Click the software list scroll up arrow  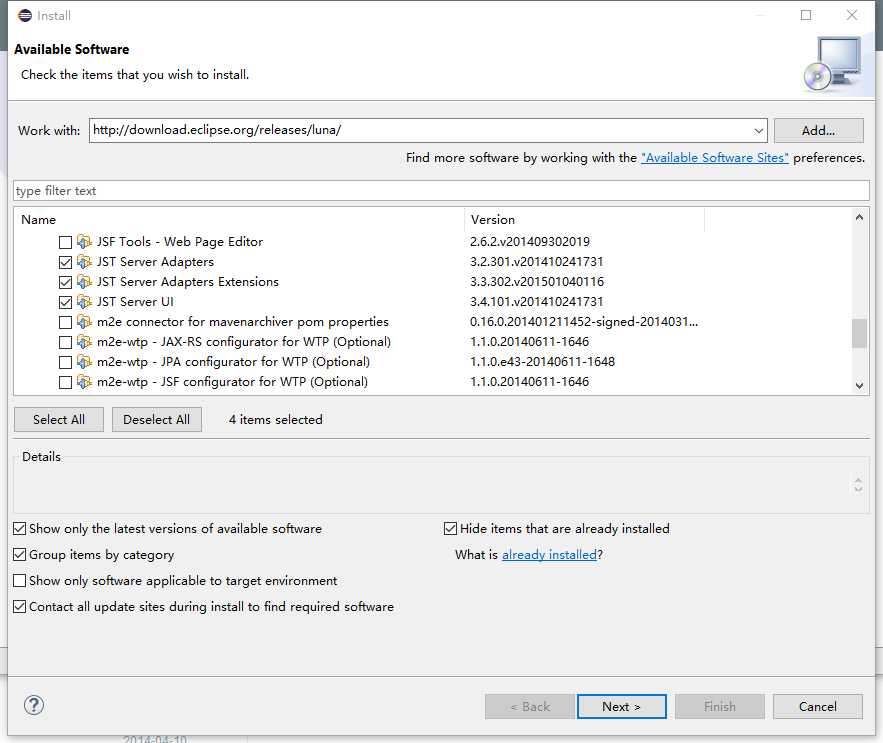[x=859, y=217]
